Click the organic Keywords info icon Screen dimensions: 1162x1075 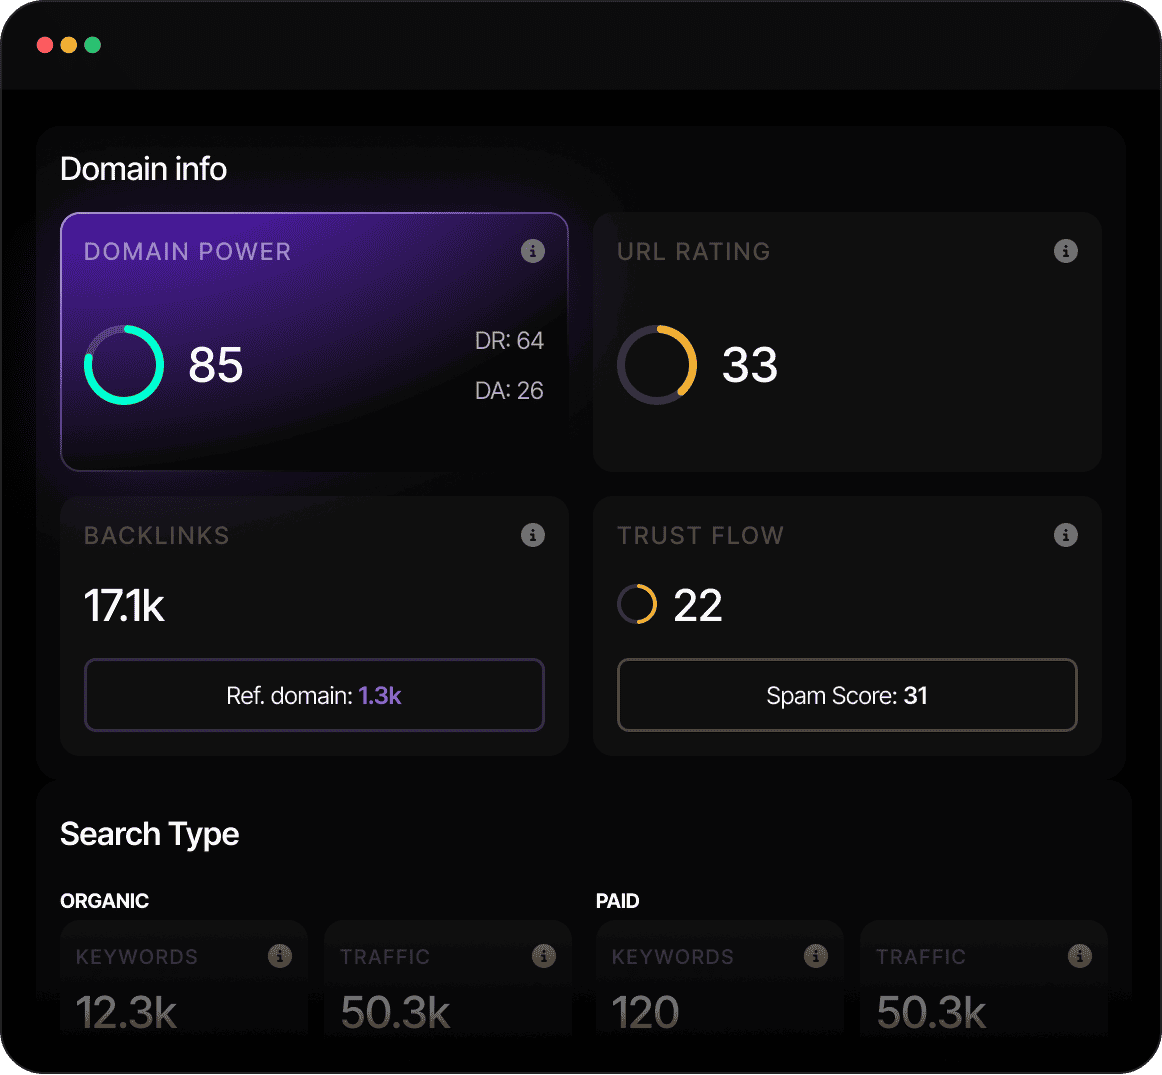pos(279,956)
